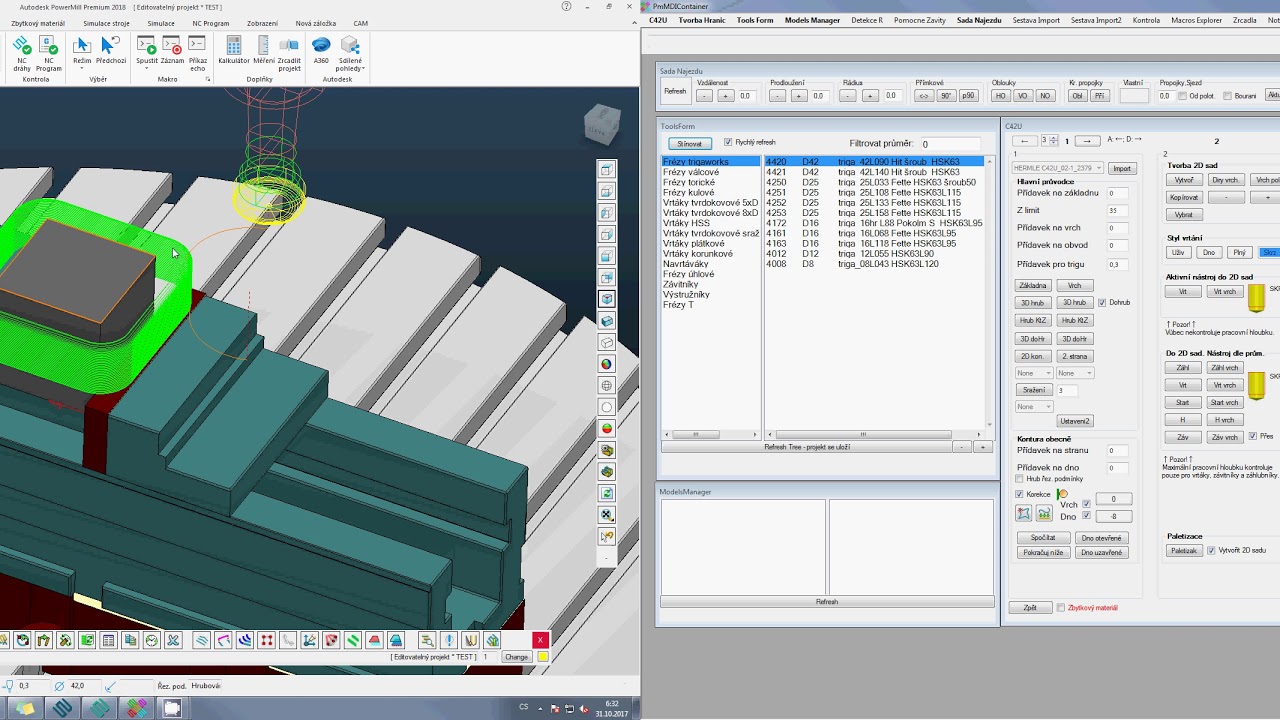This screenshot has width=1280, height=720.
Task: Click the Change button on floating toolbar
Action: pyautogui.click(x=516, y=657)
